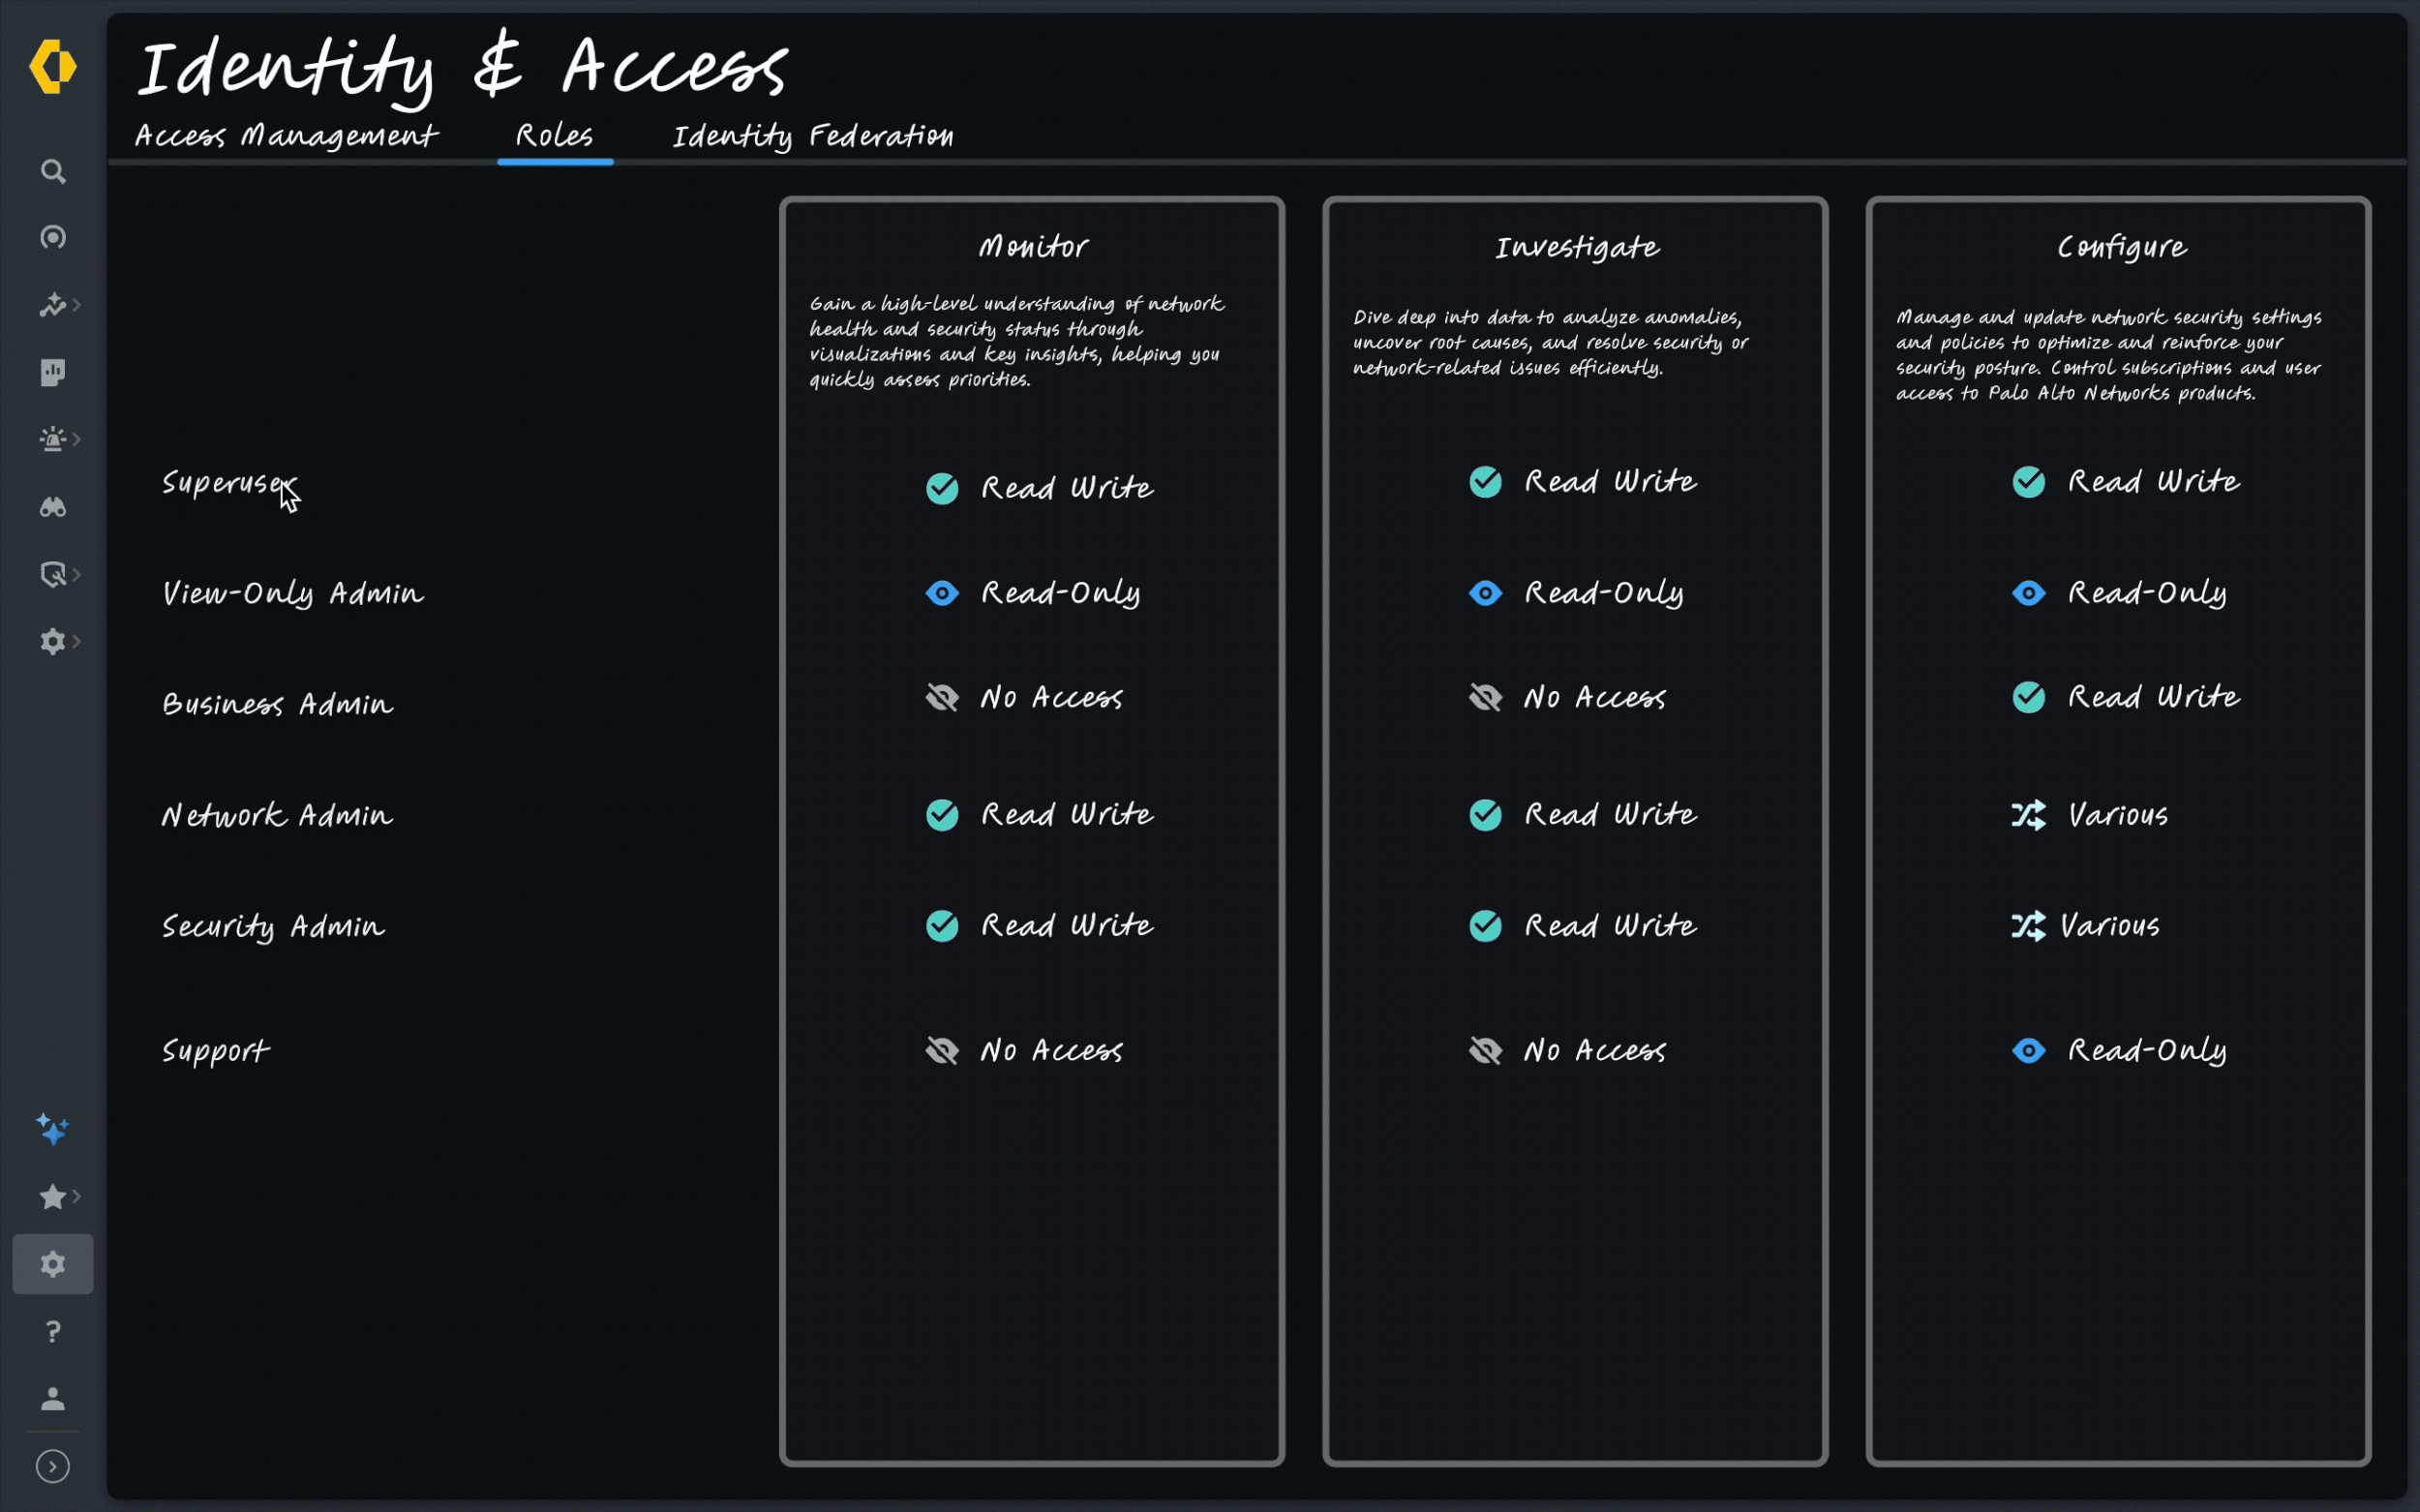This screenshot has height=1512, width=2420.
Task: Click the help question mark icon
Action: (53, 1331)
